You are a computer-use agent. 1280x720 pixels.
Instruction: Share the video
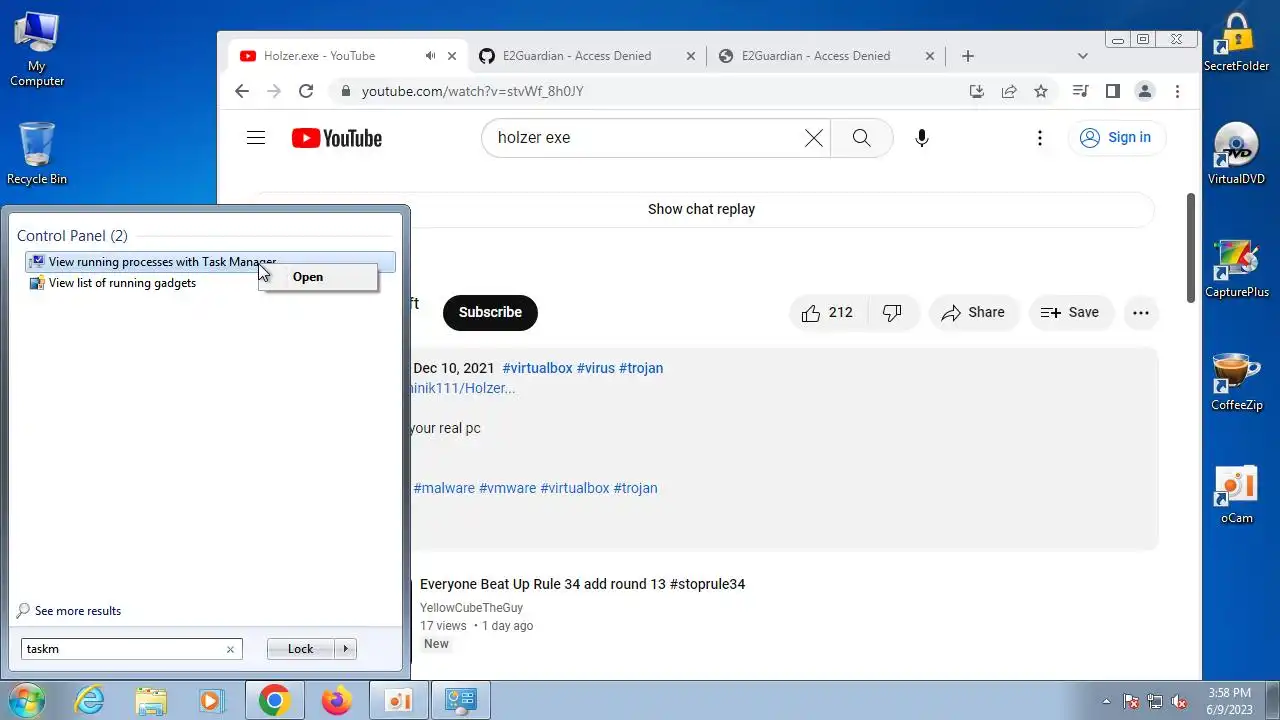[973, 312]
